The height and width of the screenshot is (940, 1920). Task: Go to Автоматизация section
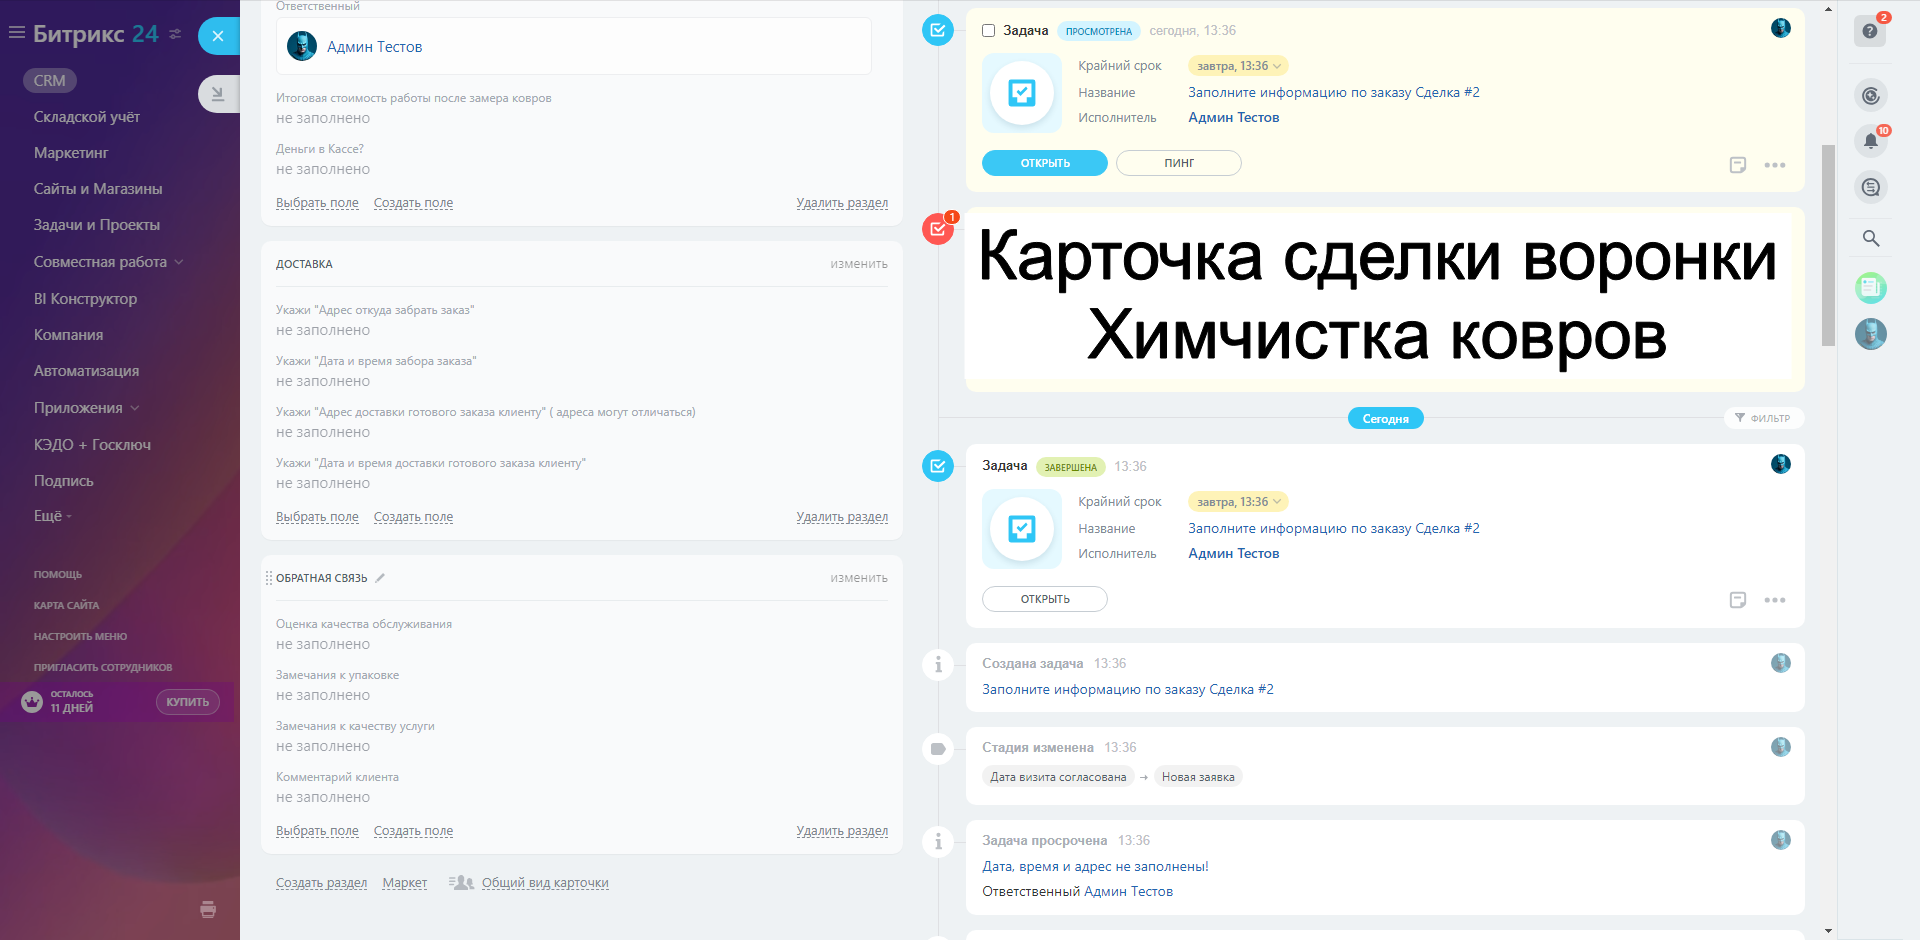point(87,371)
